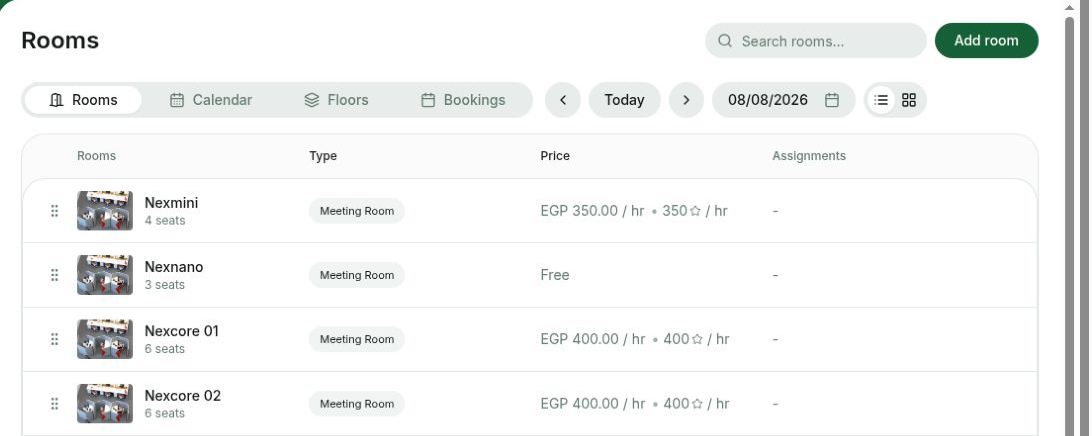Screen dimensions: 1092x436
Task: Open the Floors tab
Action: coord(336,100)
